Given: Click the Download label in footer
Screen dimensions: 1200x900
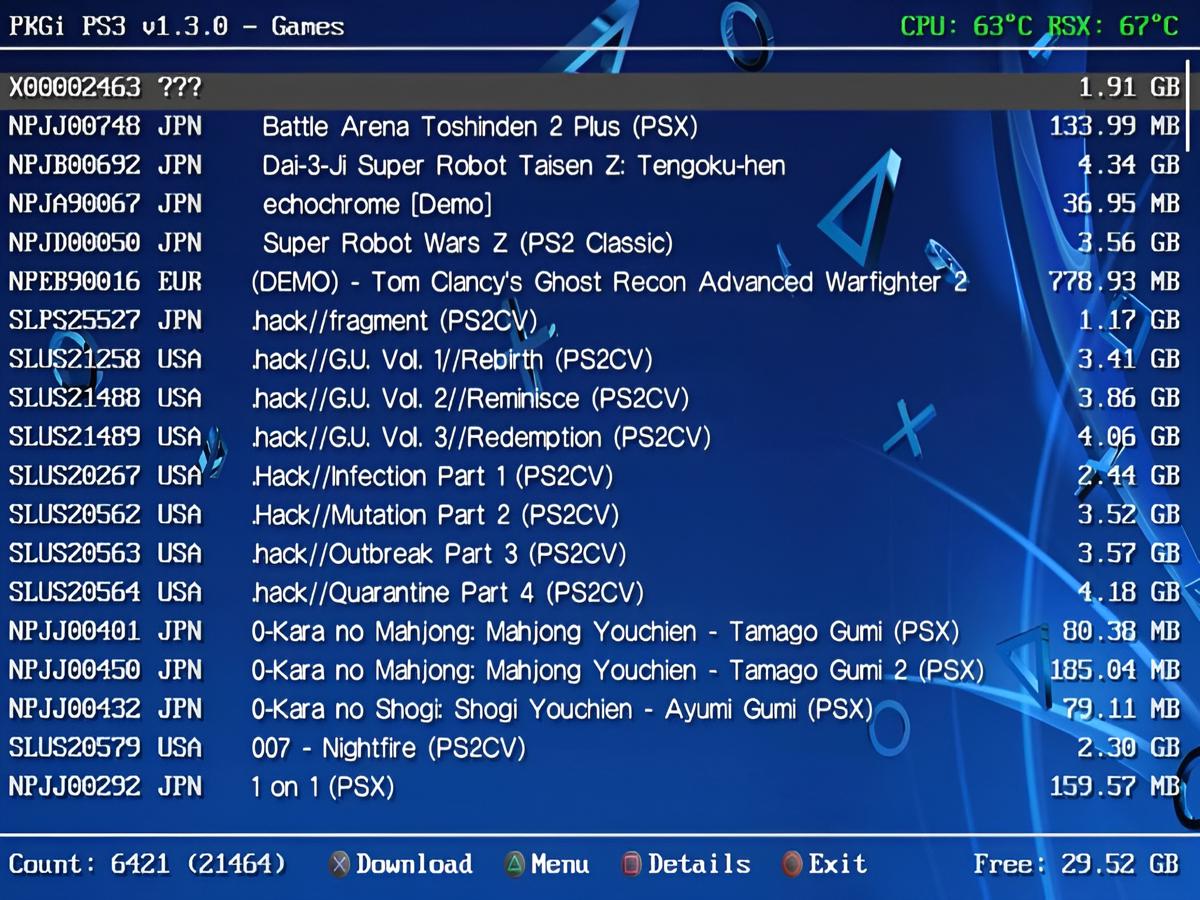Looking at the screenshot, I should tap(414, 864).
